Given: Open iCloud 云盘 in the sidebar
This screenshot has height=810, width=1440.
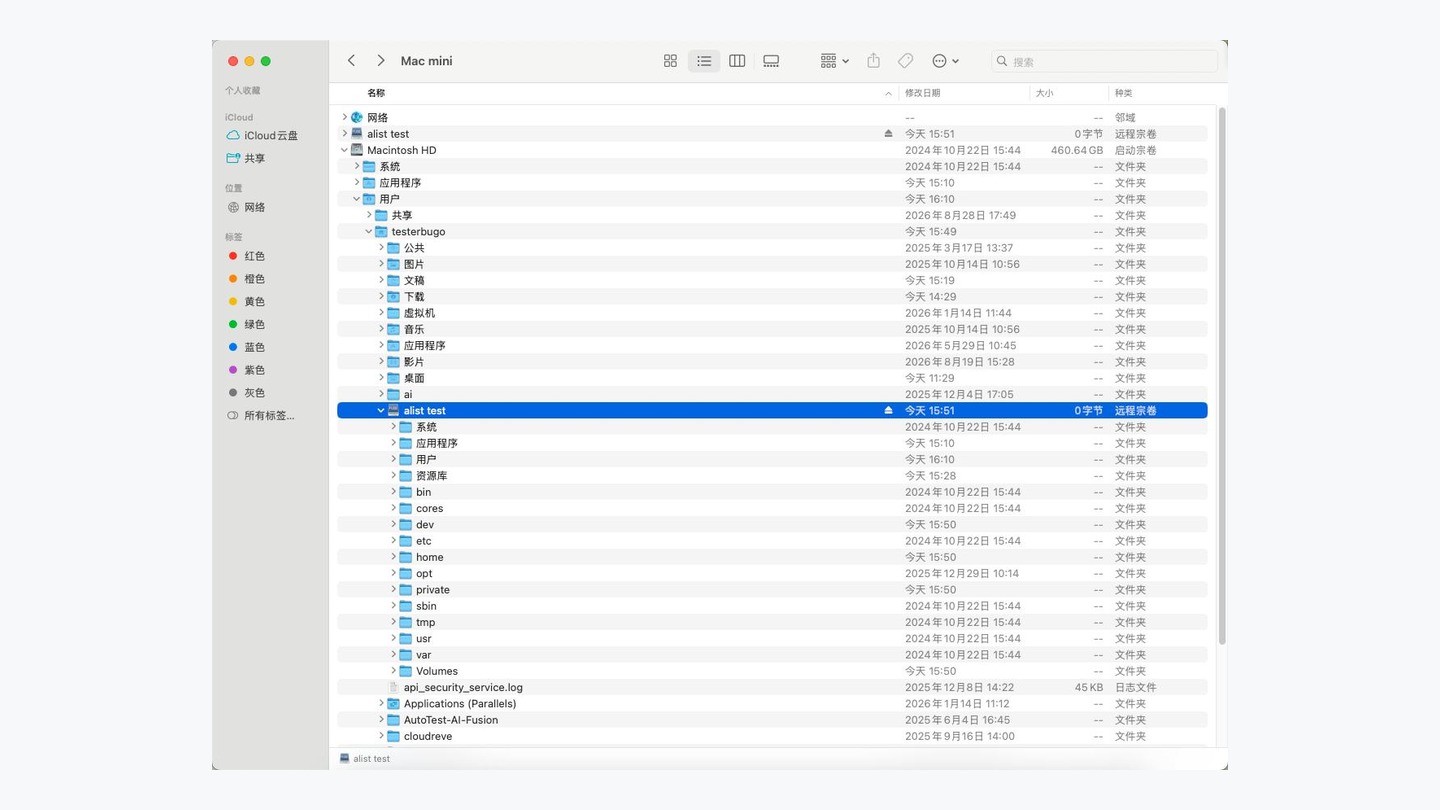Looking at the screenshot, I should [262, 136].
